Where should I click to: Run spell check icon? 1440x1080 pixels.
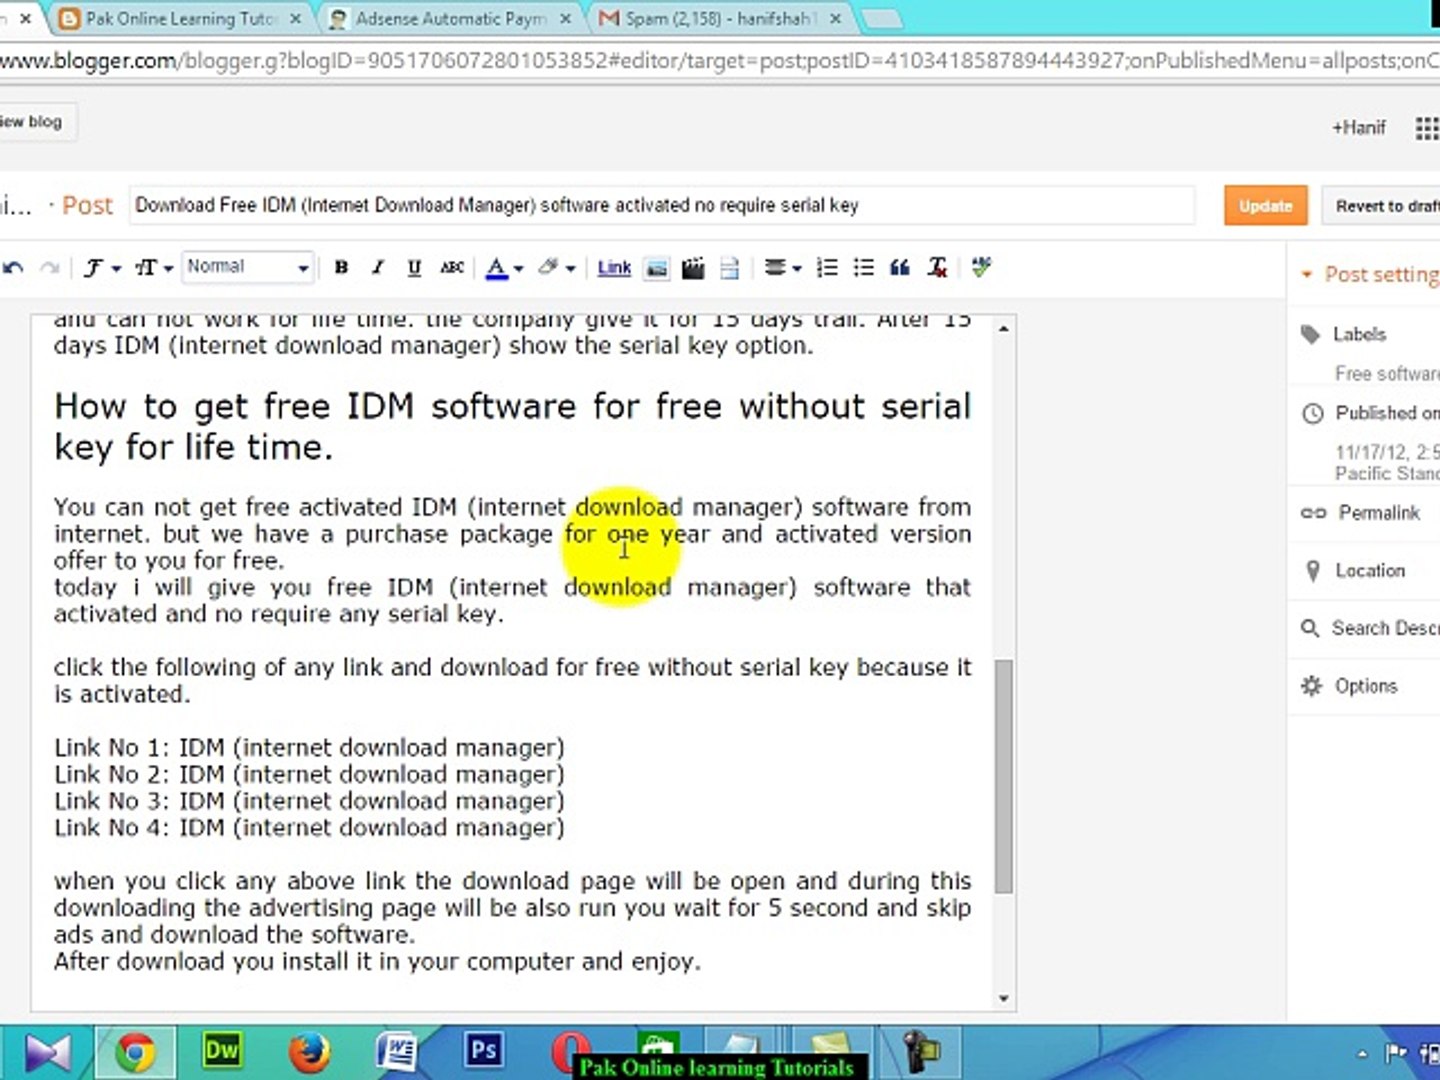pyautogui.click(x=982, y=267)
